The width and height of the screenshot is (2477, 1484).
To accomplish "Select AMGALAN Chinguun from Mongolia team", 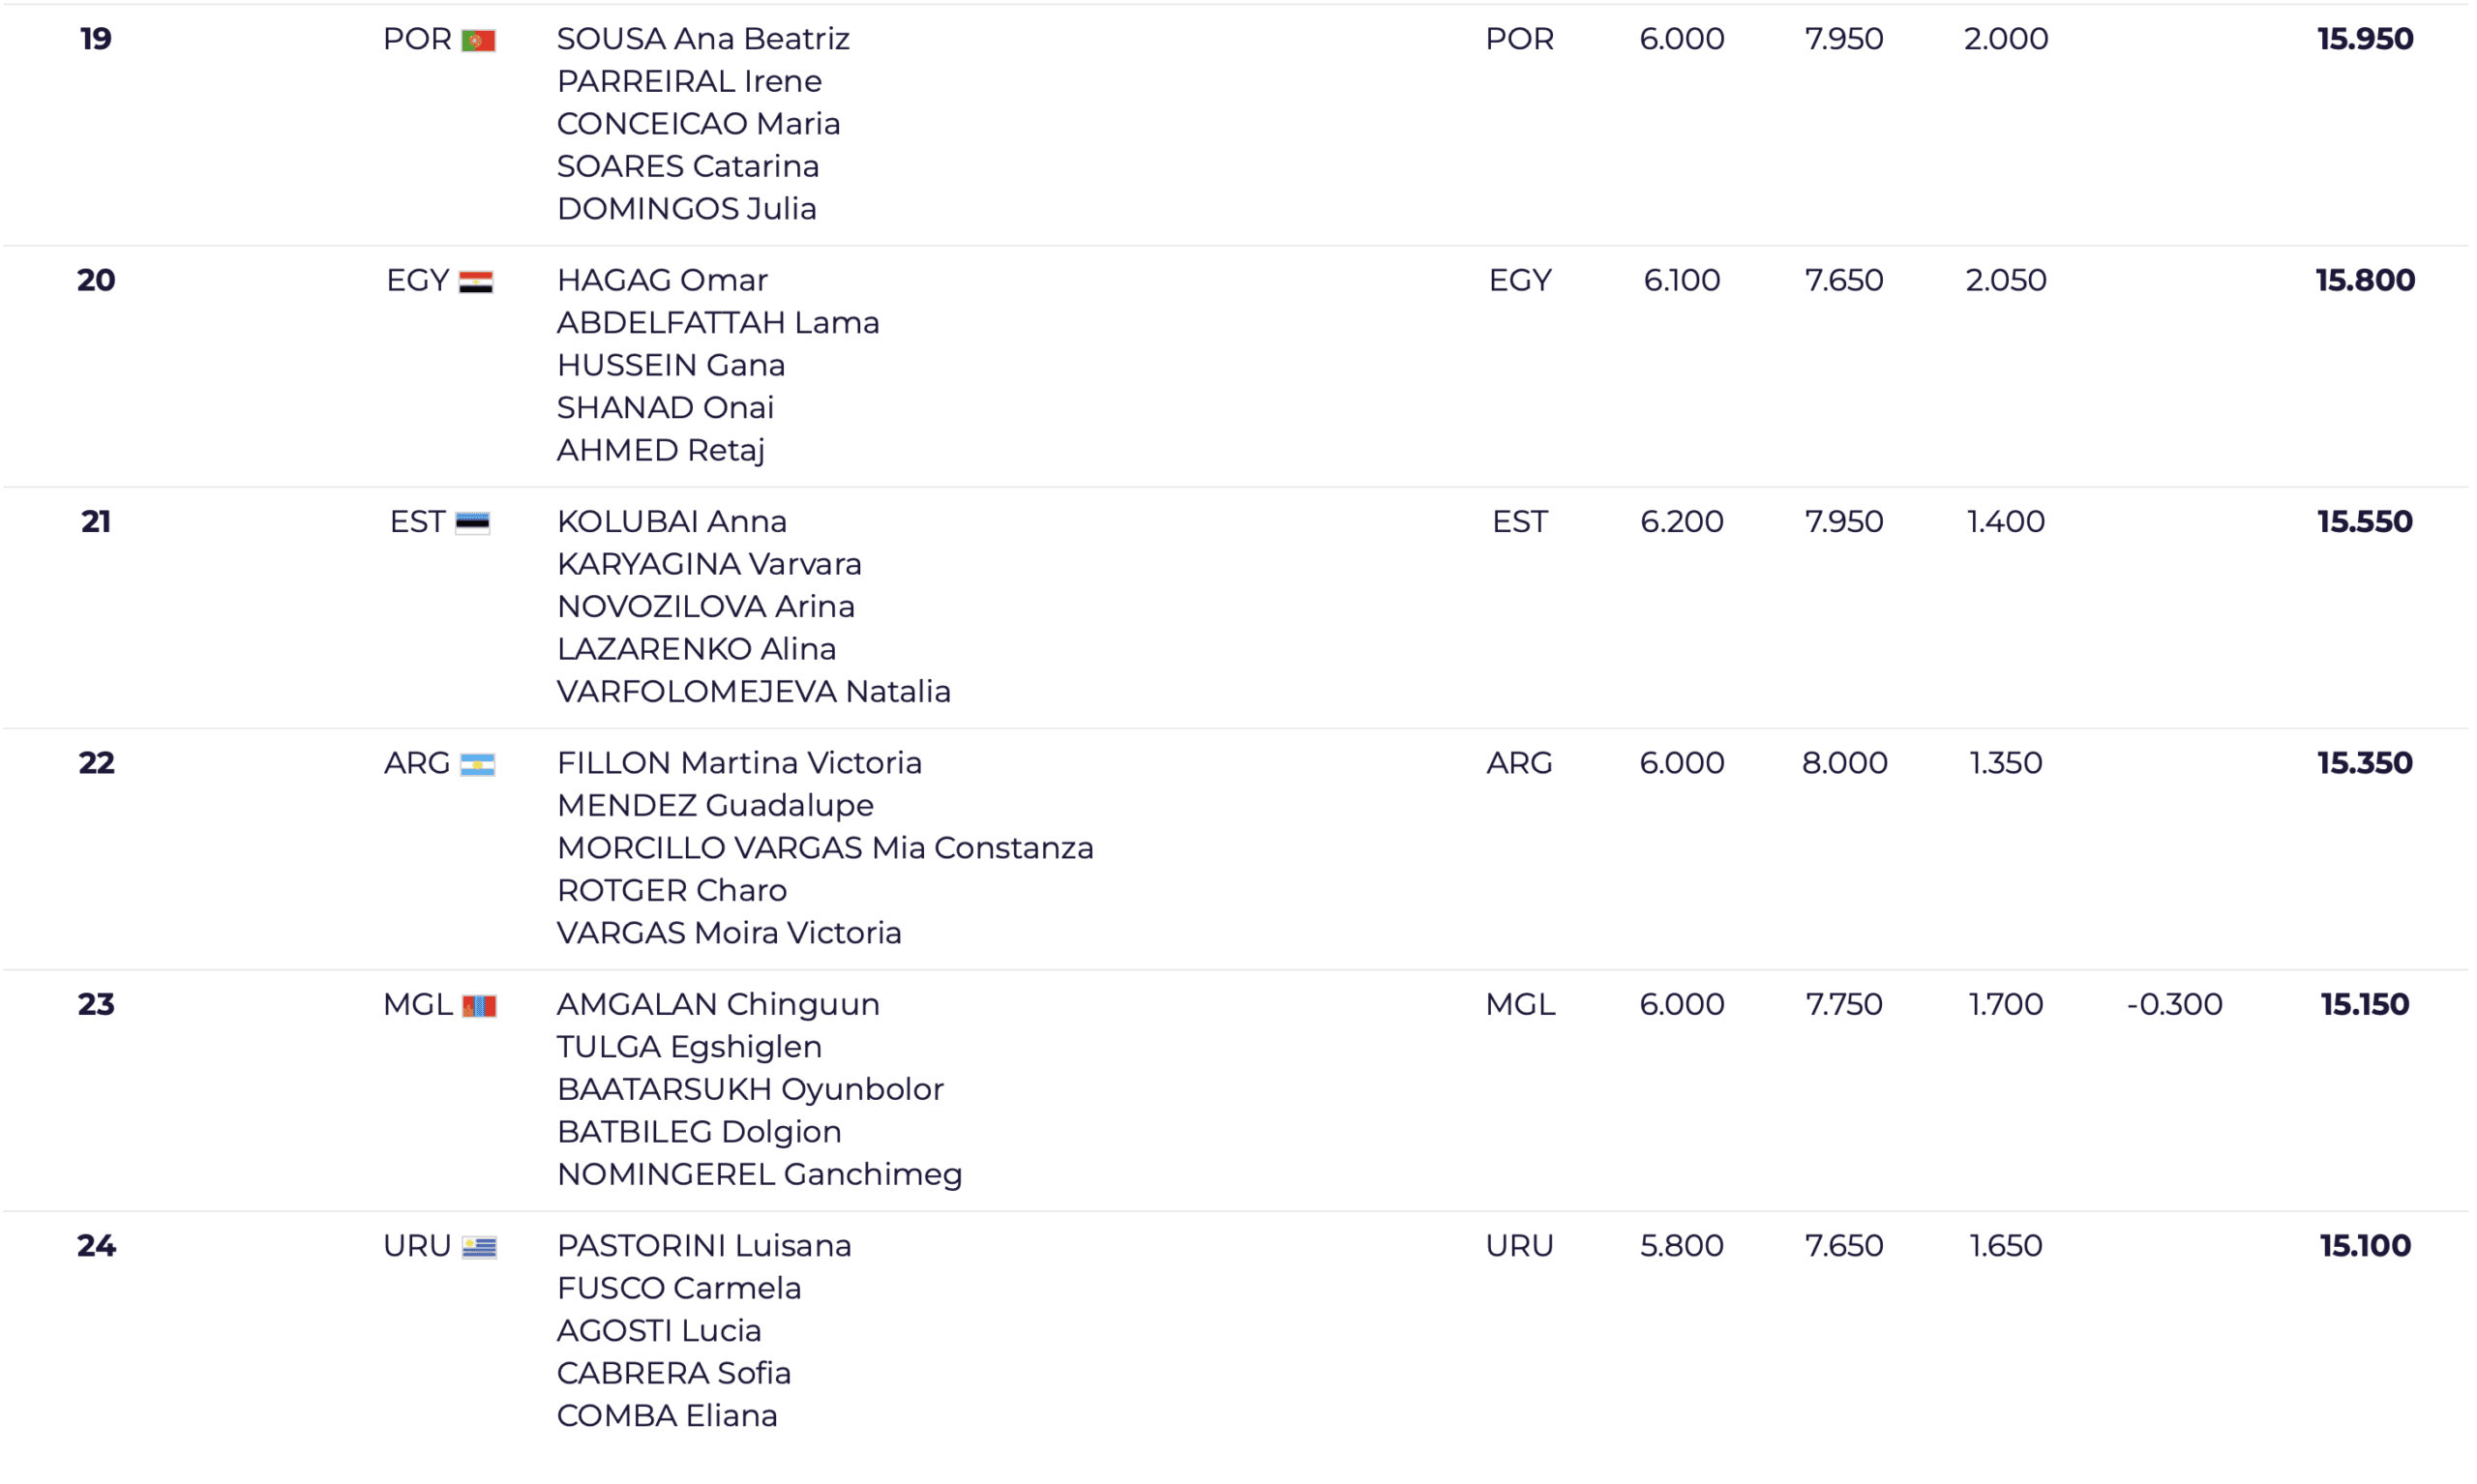I will click(x=718, y=1004).
